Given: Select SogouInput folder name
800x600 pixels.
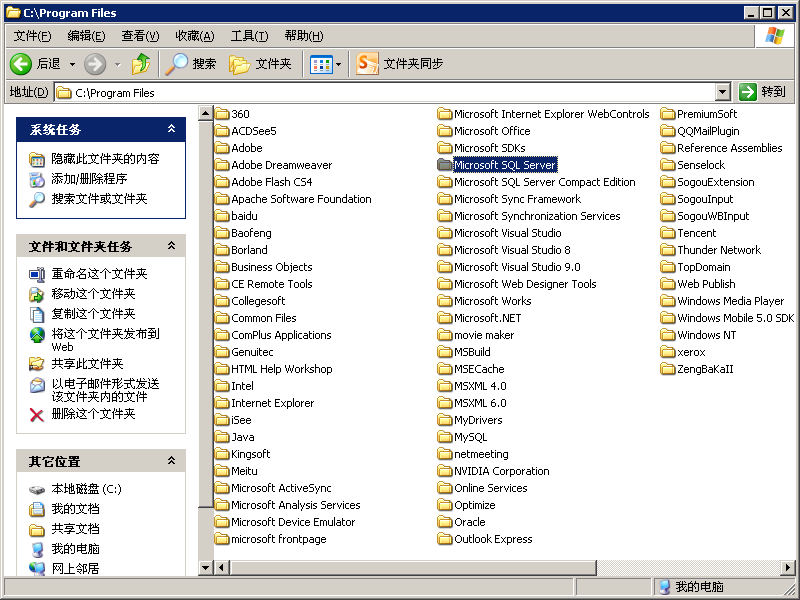Looking at the screenshot, I should tap(705, 199).
